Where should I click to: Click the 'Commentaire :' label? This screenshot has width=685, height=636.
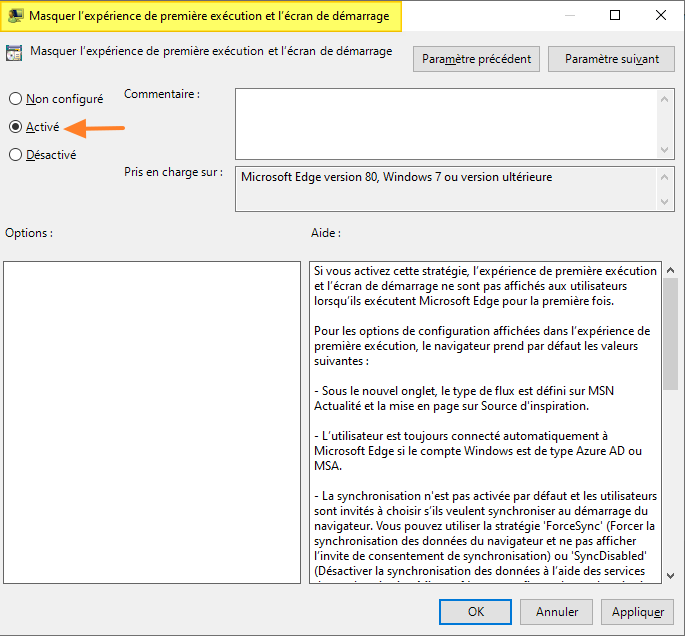click(162, 94)
